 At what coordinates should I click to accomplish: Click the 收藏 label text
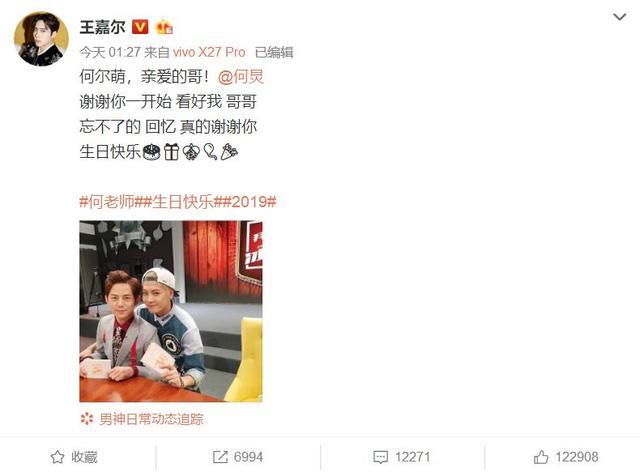pos(84,457)
